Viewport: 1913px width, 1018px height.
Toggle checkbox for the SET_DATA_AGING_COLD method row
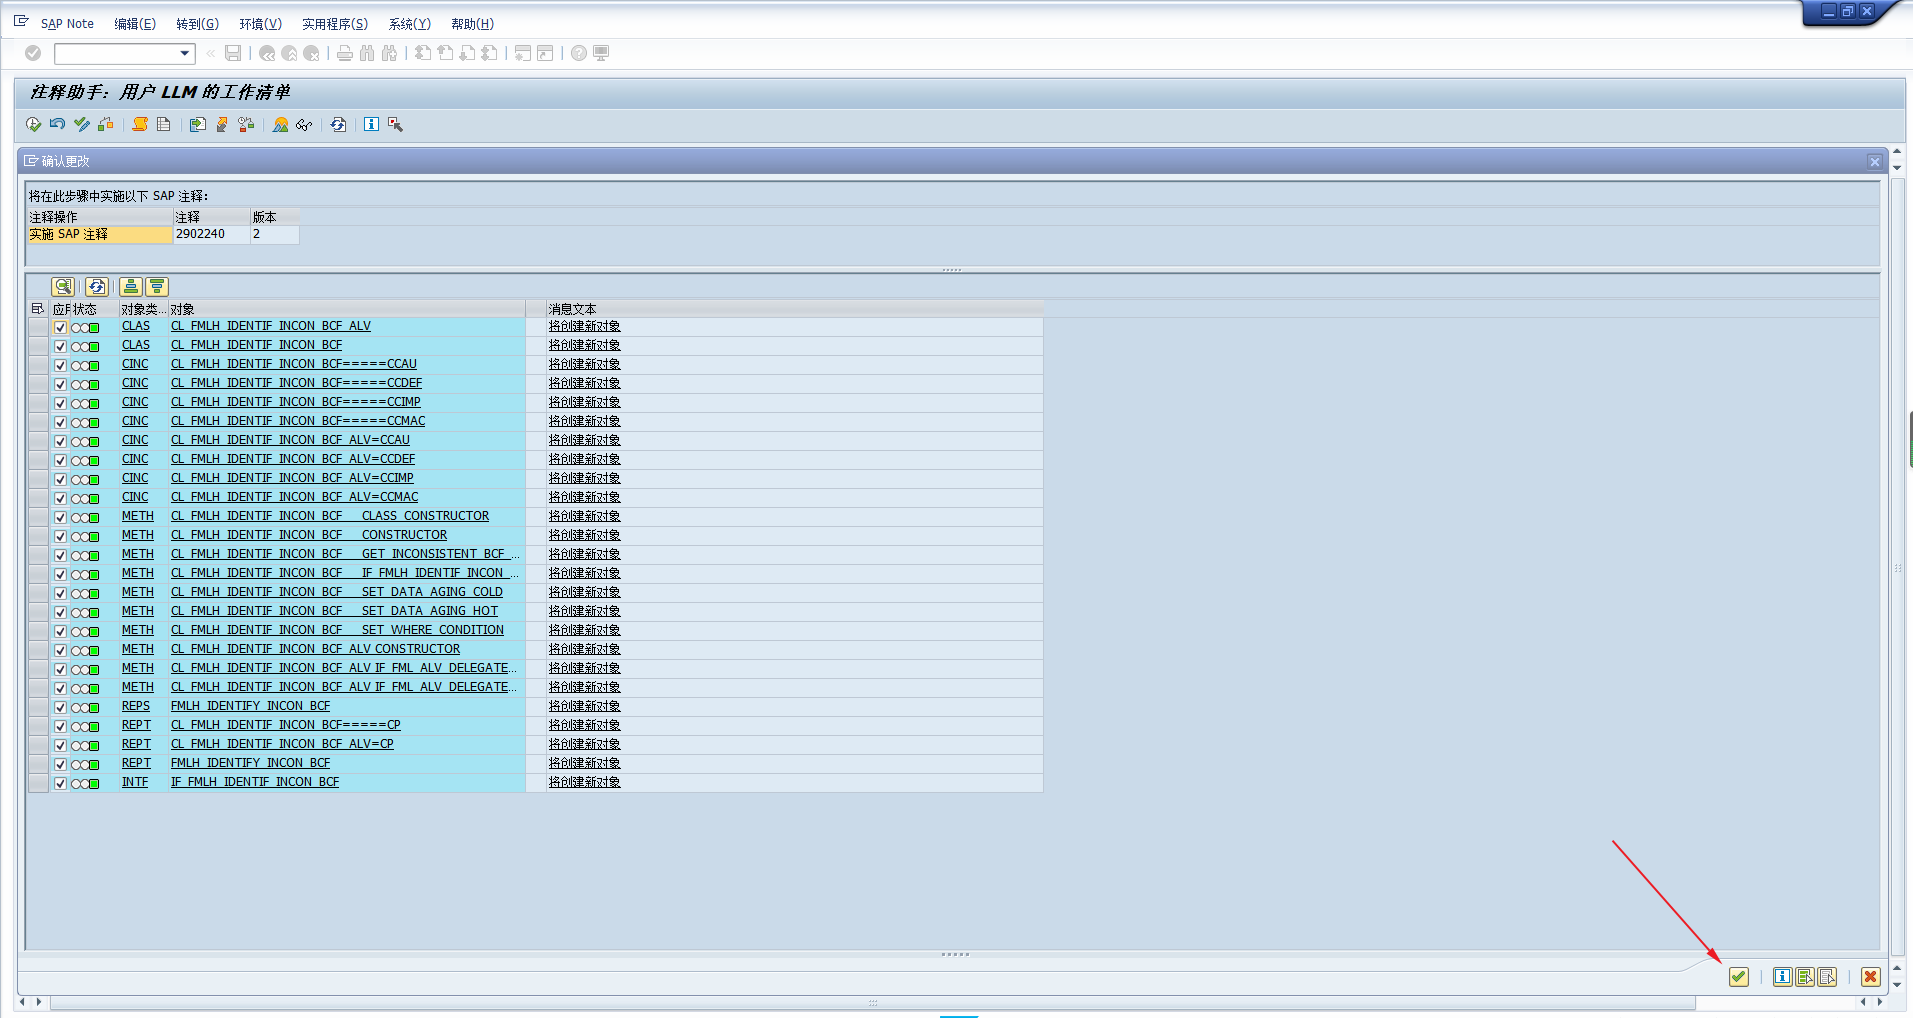pyautogui.click(x=60, y=593)
